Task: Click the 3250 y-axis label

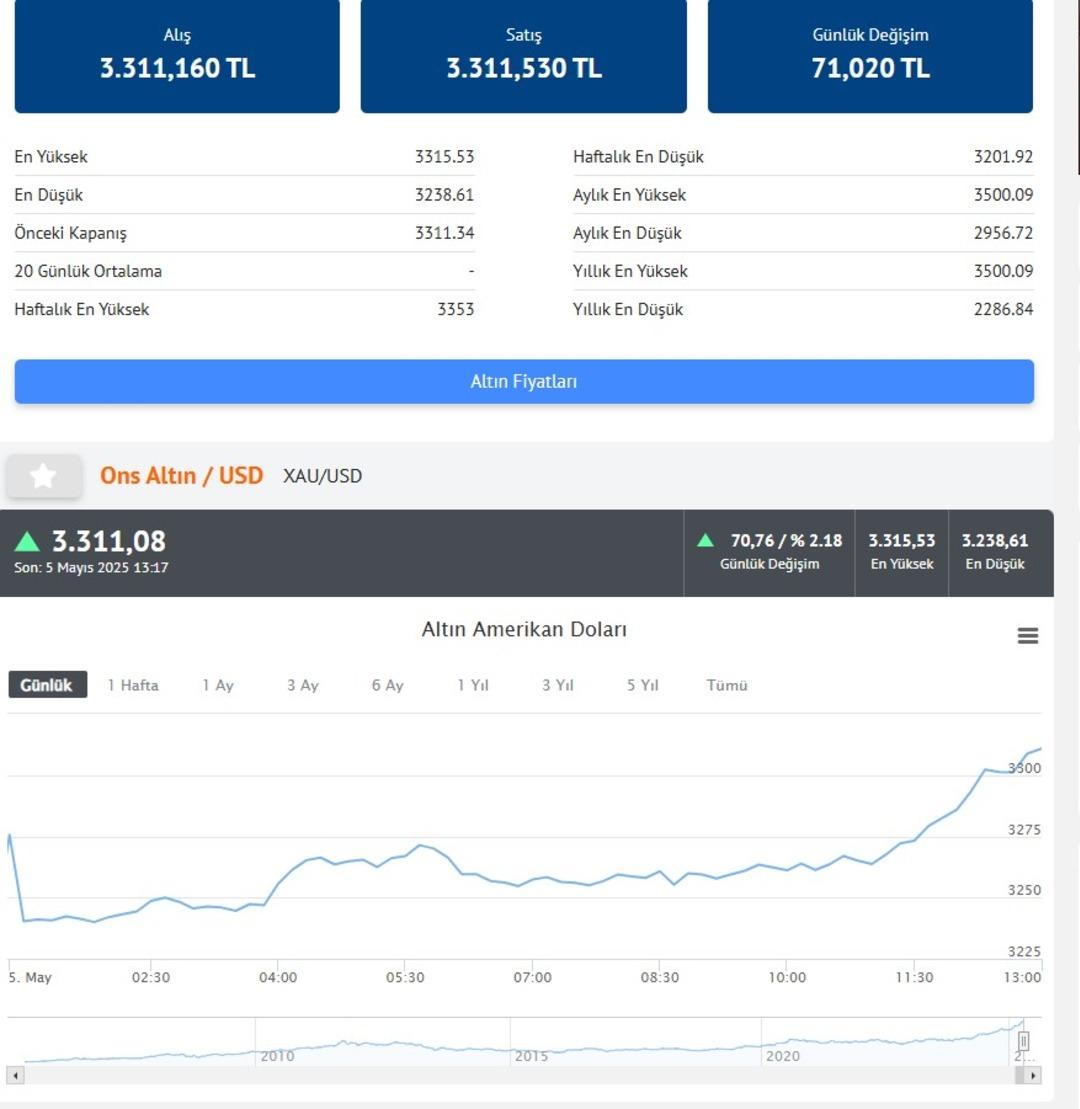Action: coord(1024,890)
